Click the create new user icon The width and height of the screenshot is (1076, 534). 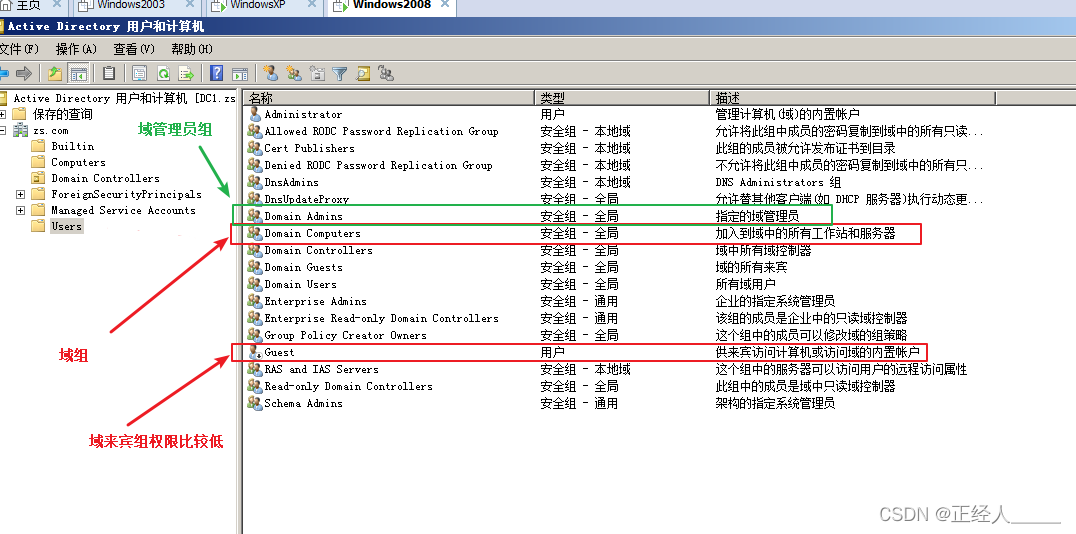[271, 73]
